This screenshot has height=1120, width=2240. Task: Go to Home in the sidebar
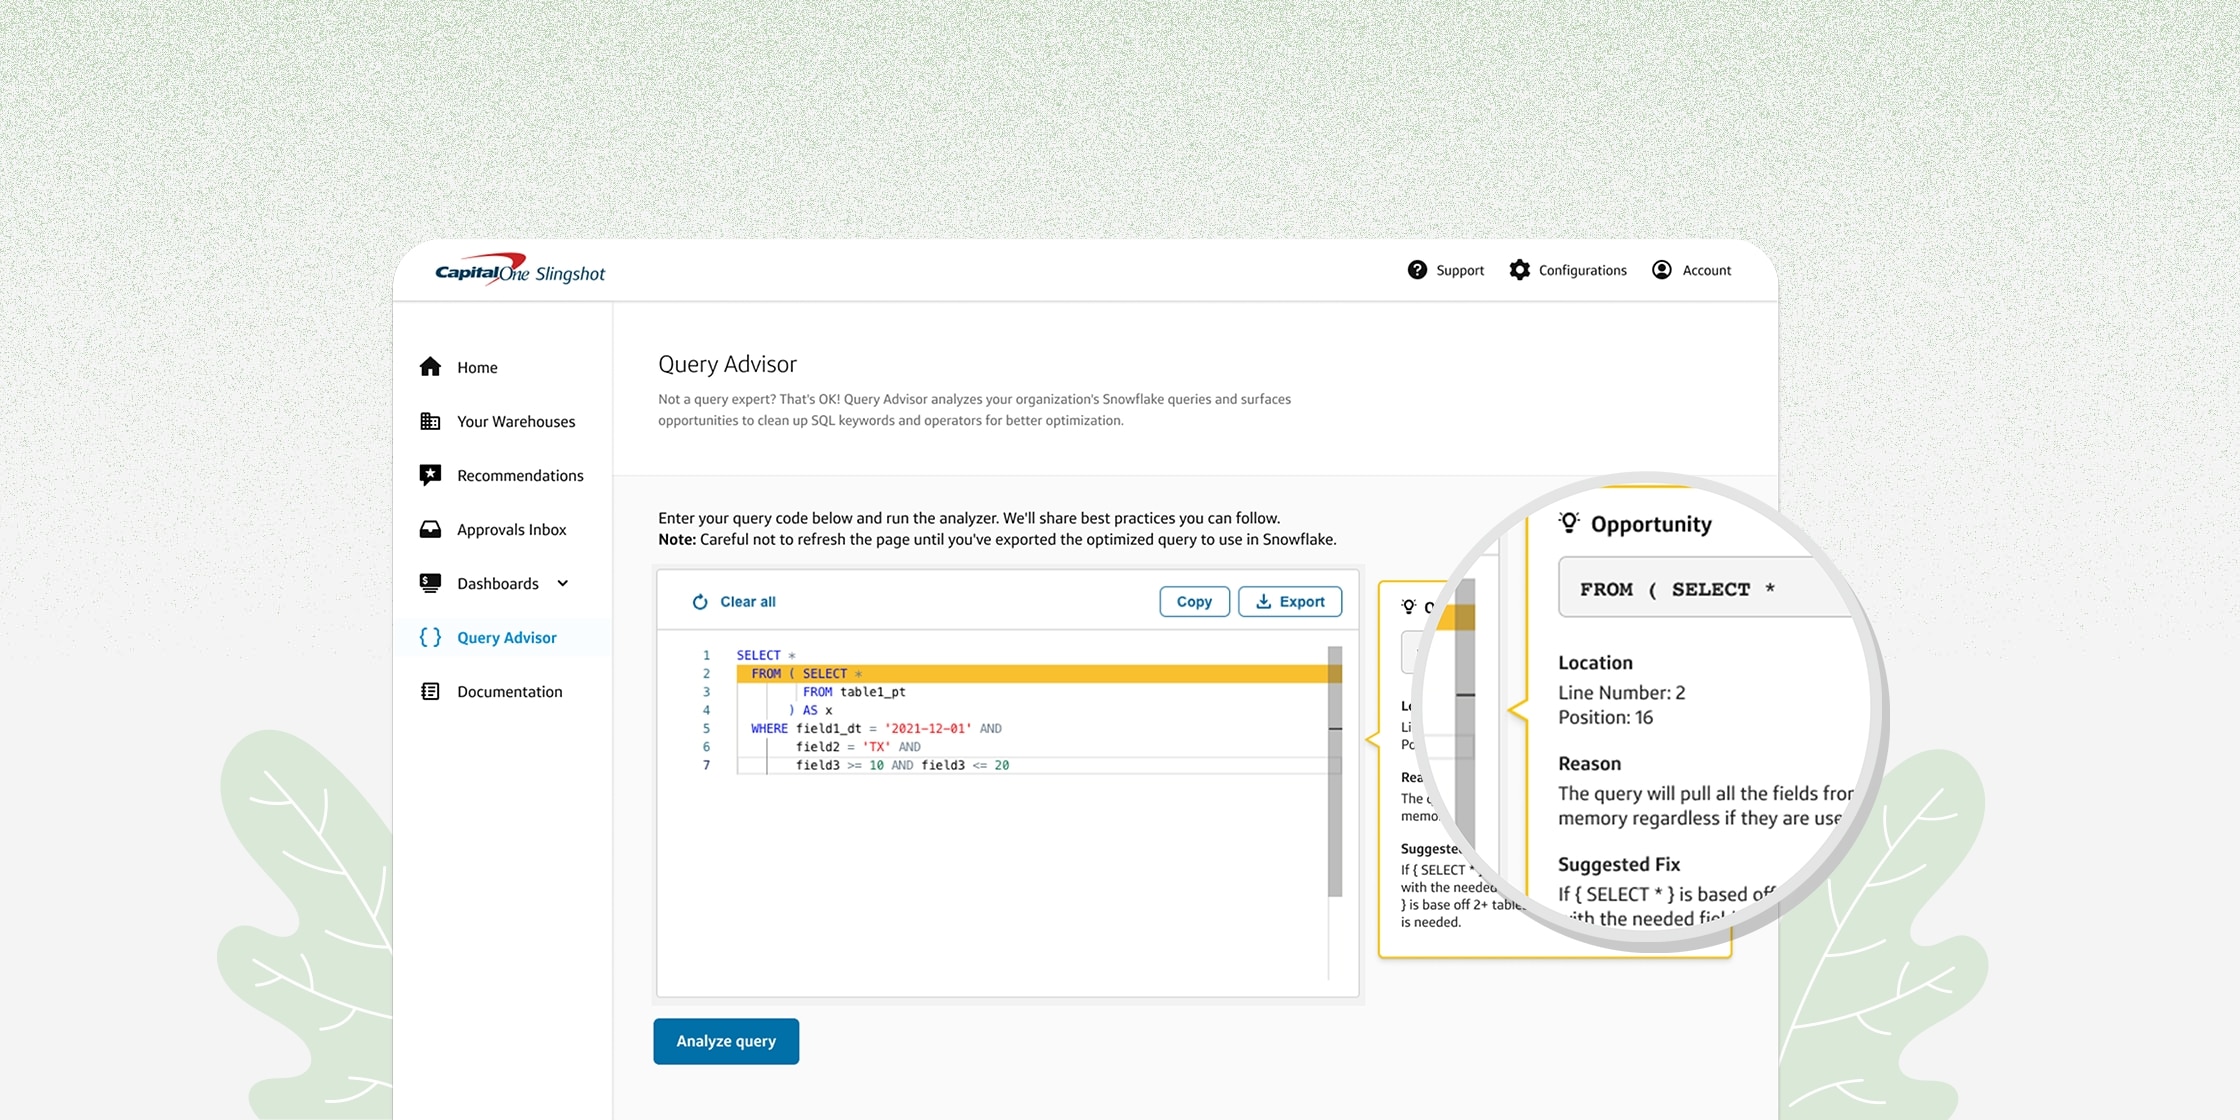(477, 367)
